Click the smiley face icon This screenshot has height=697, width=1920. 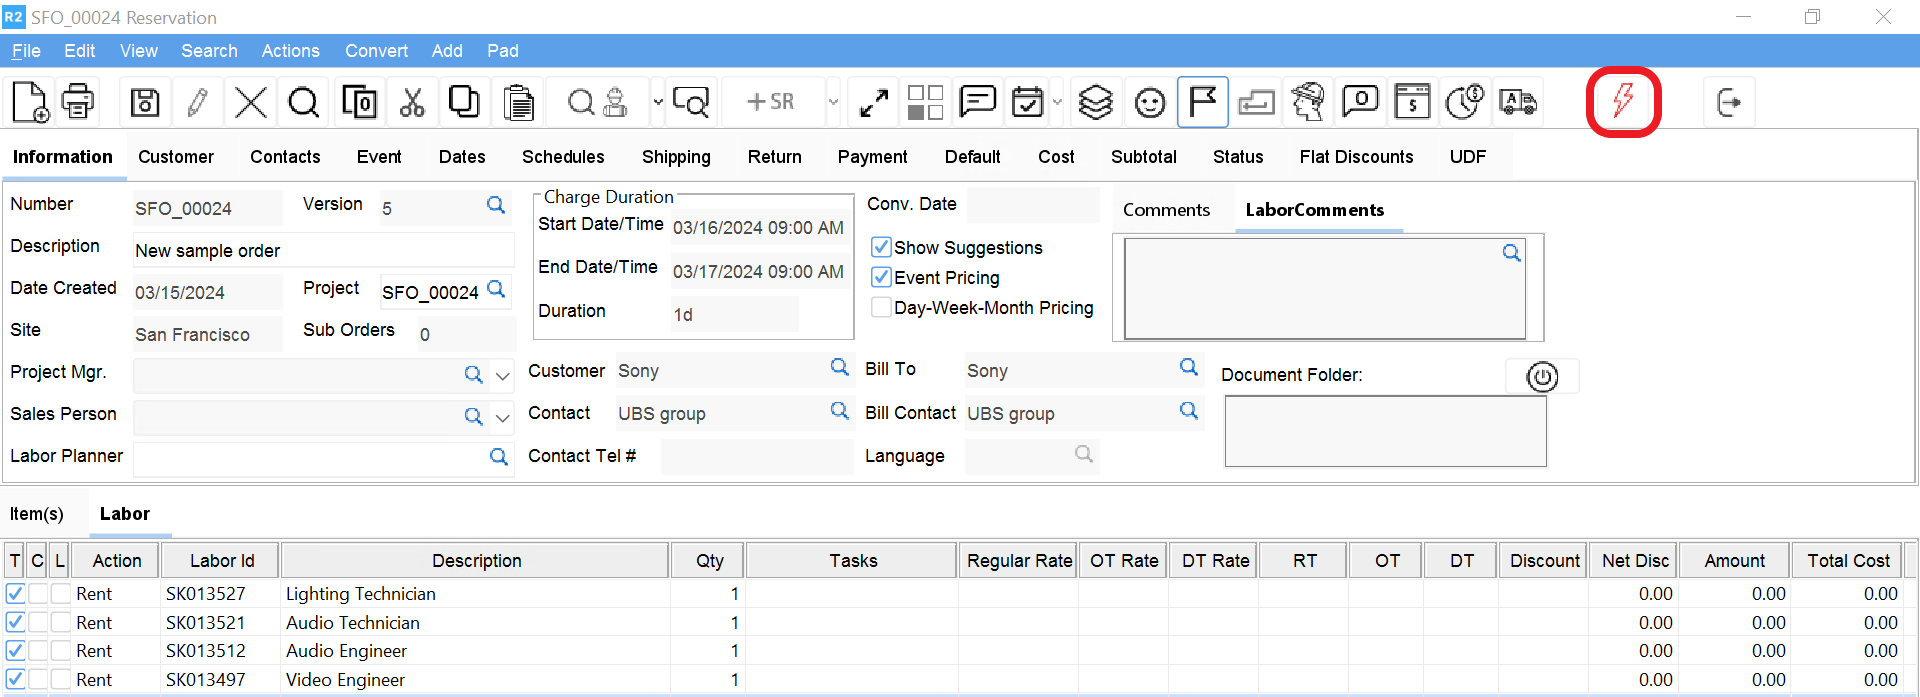point(1150,102)
